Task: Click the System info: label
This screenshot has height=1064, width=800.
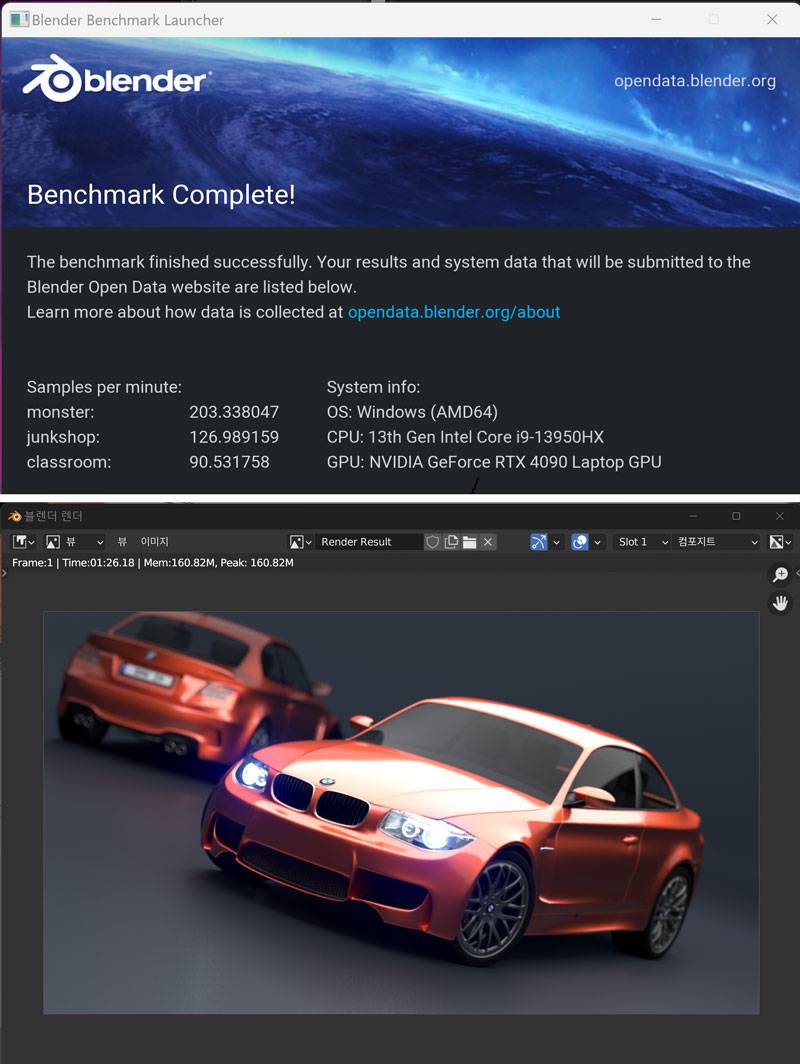Action: (x=373, y=387)
